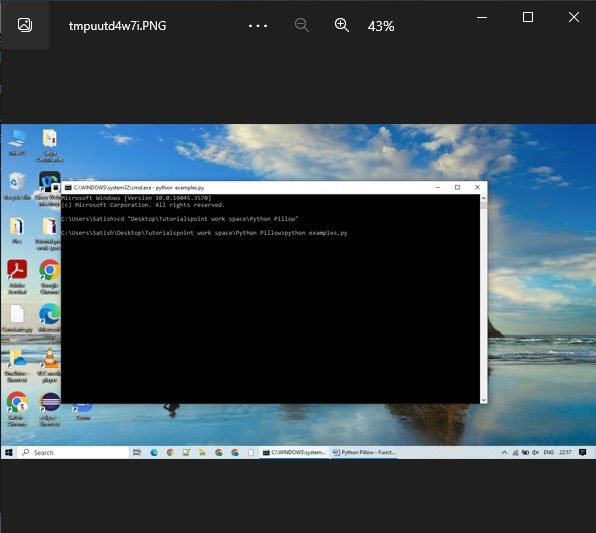The height and width of the screenshot is (533, 596).
Task: Click the 22:37 taskbar clock
Action: click(x=565, y=452)
